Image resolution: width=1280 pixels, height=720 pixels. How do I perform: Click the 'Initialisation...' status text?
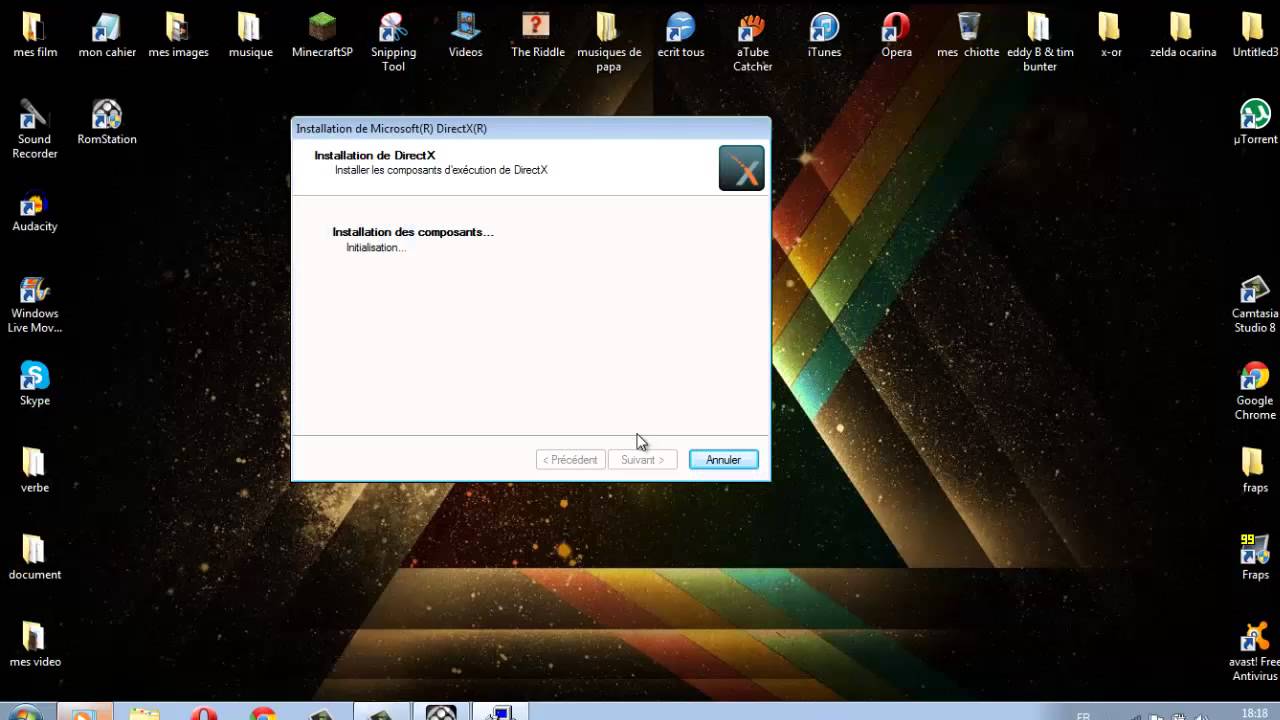(x=376, y=248)
